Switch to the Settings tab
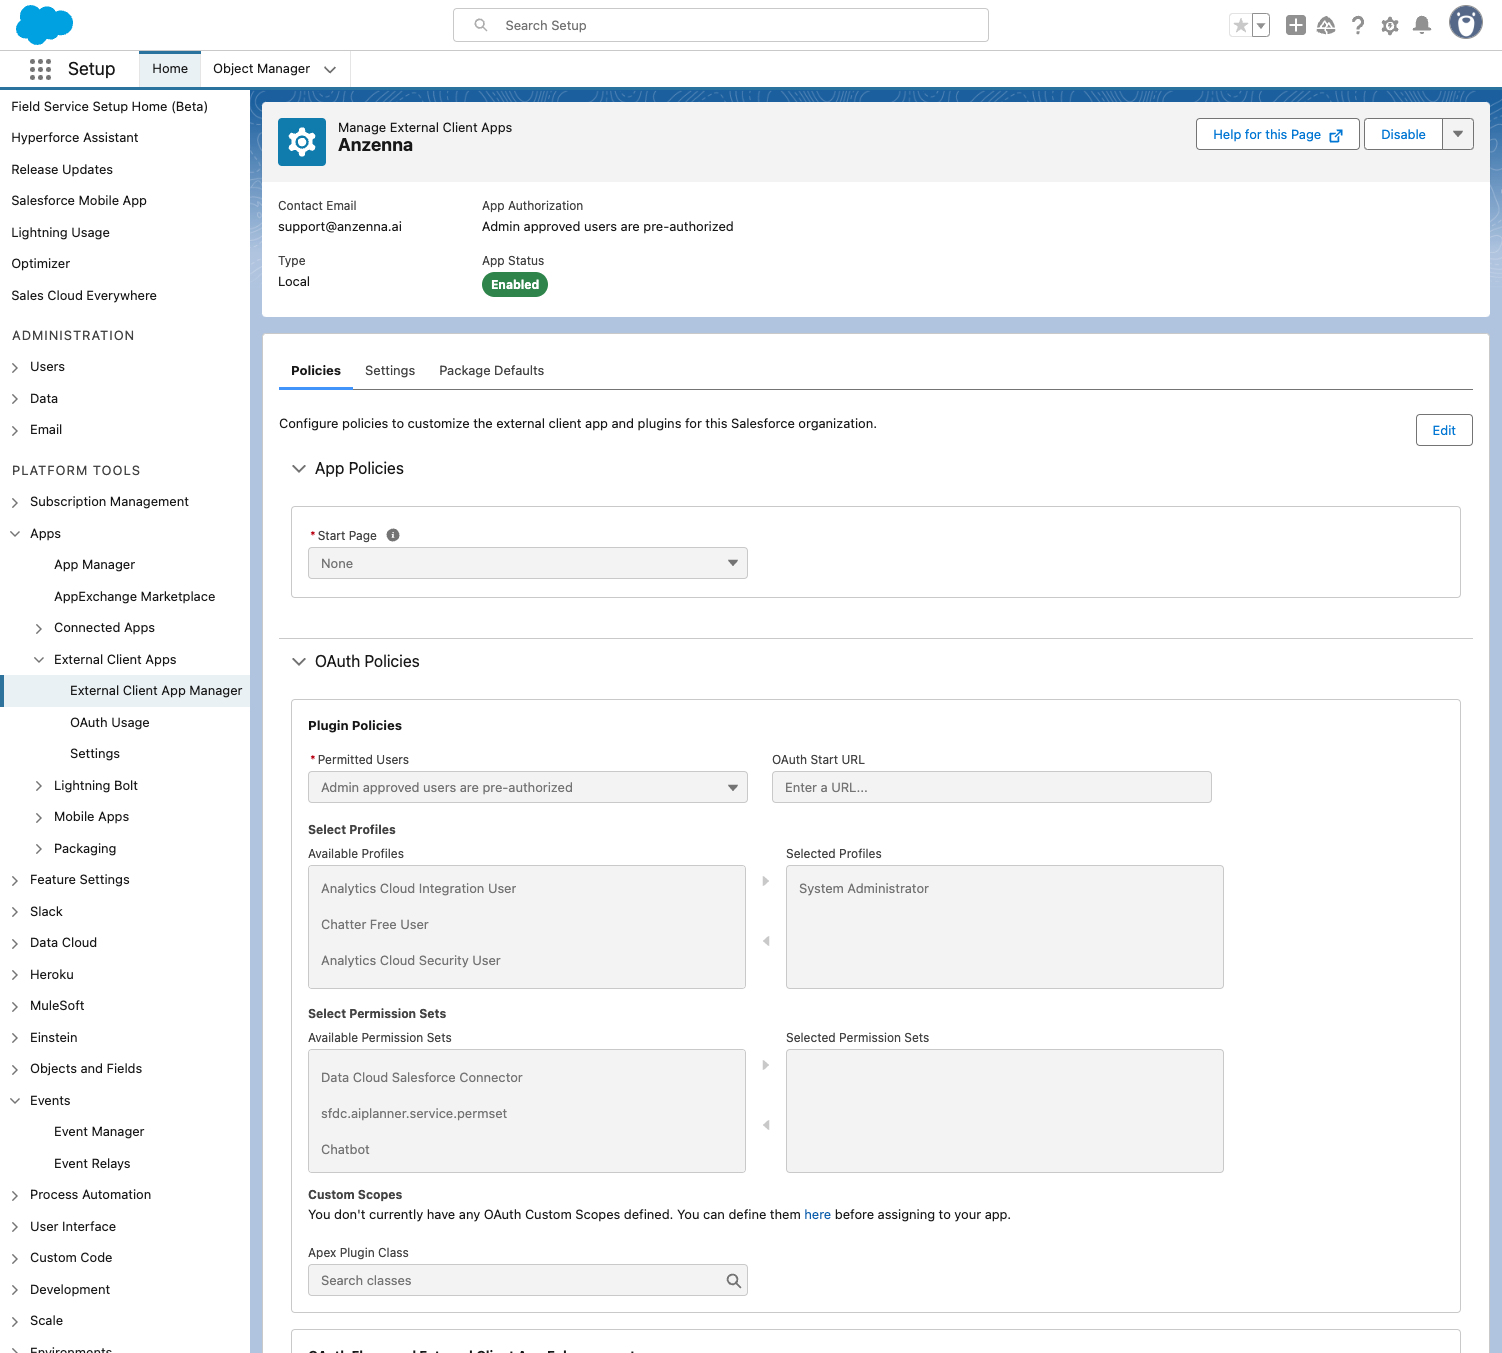The height and width of the screenshot is (1353, 1502). (389, 371)
